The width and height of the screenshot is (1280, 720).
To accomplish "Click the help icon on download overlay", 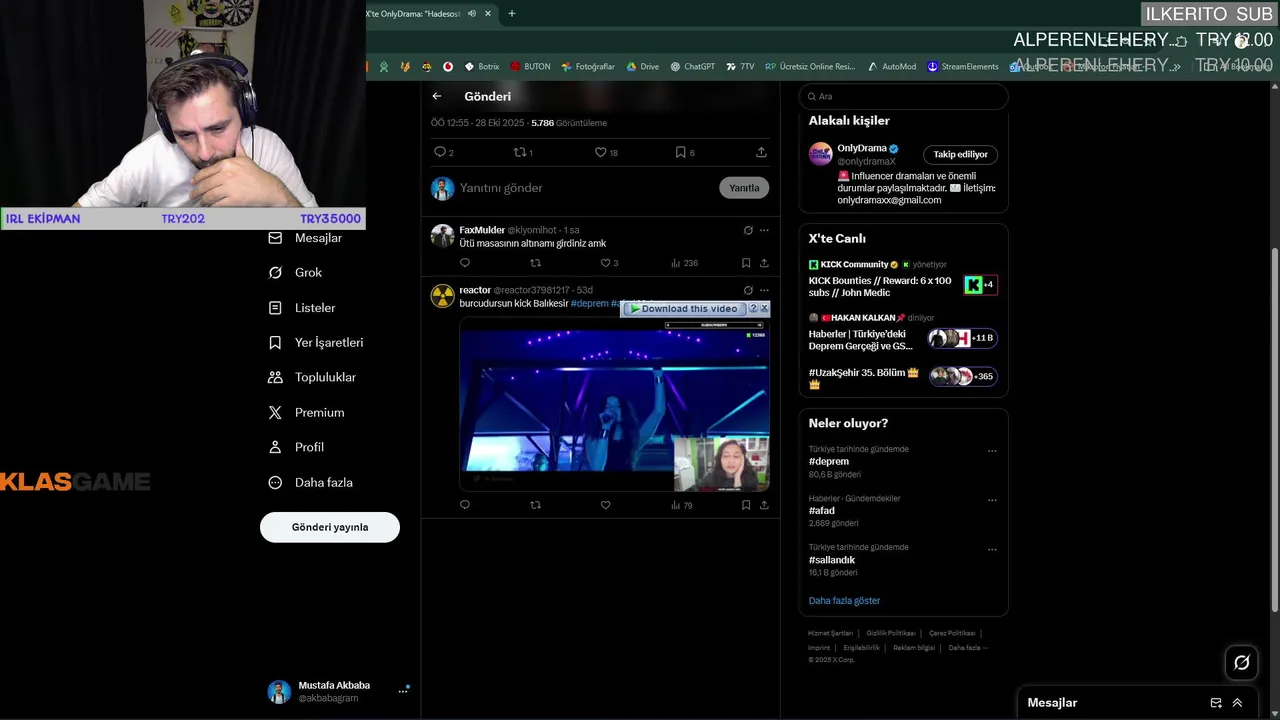I will (753, 308).
